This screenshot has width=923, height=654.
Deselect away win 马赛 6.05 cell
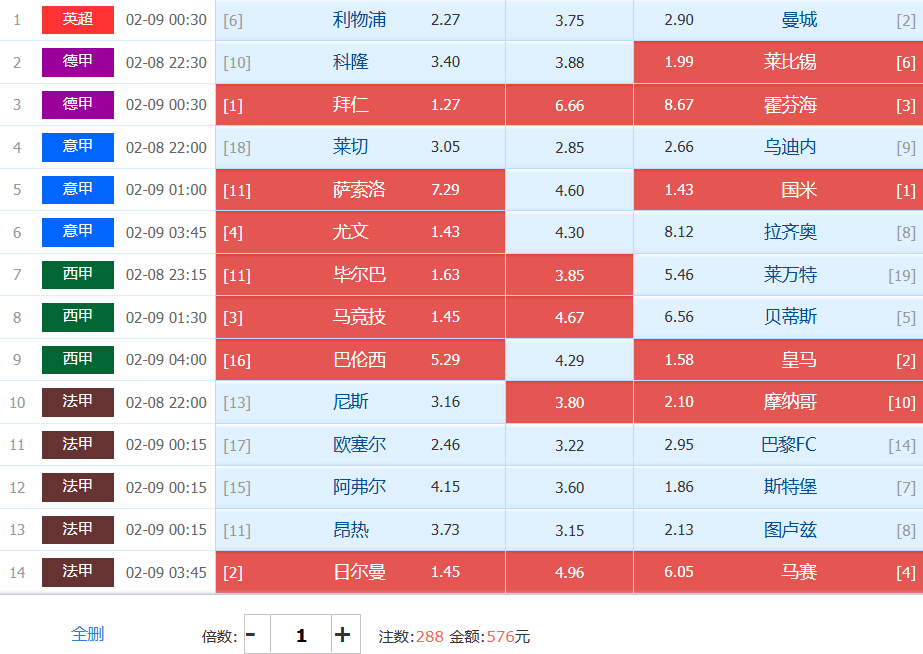pyautogui.click(x=778, y=572)
